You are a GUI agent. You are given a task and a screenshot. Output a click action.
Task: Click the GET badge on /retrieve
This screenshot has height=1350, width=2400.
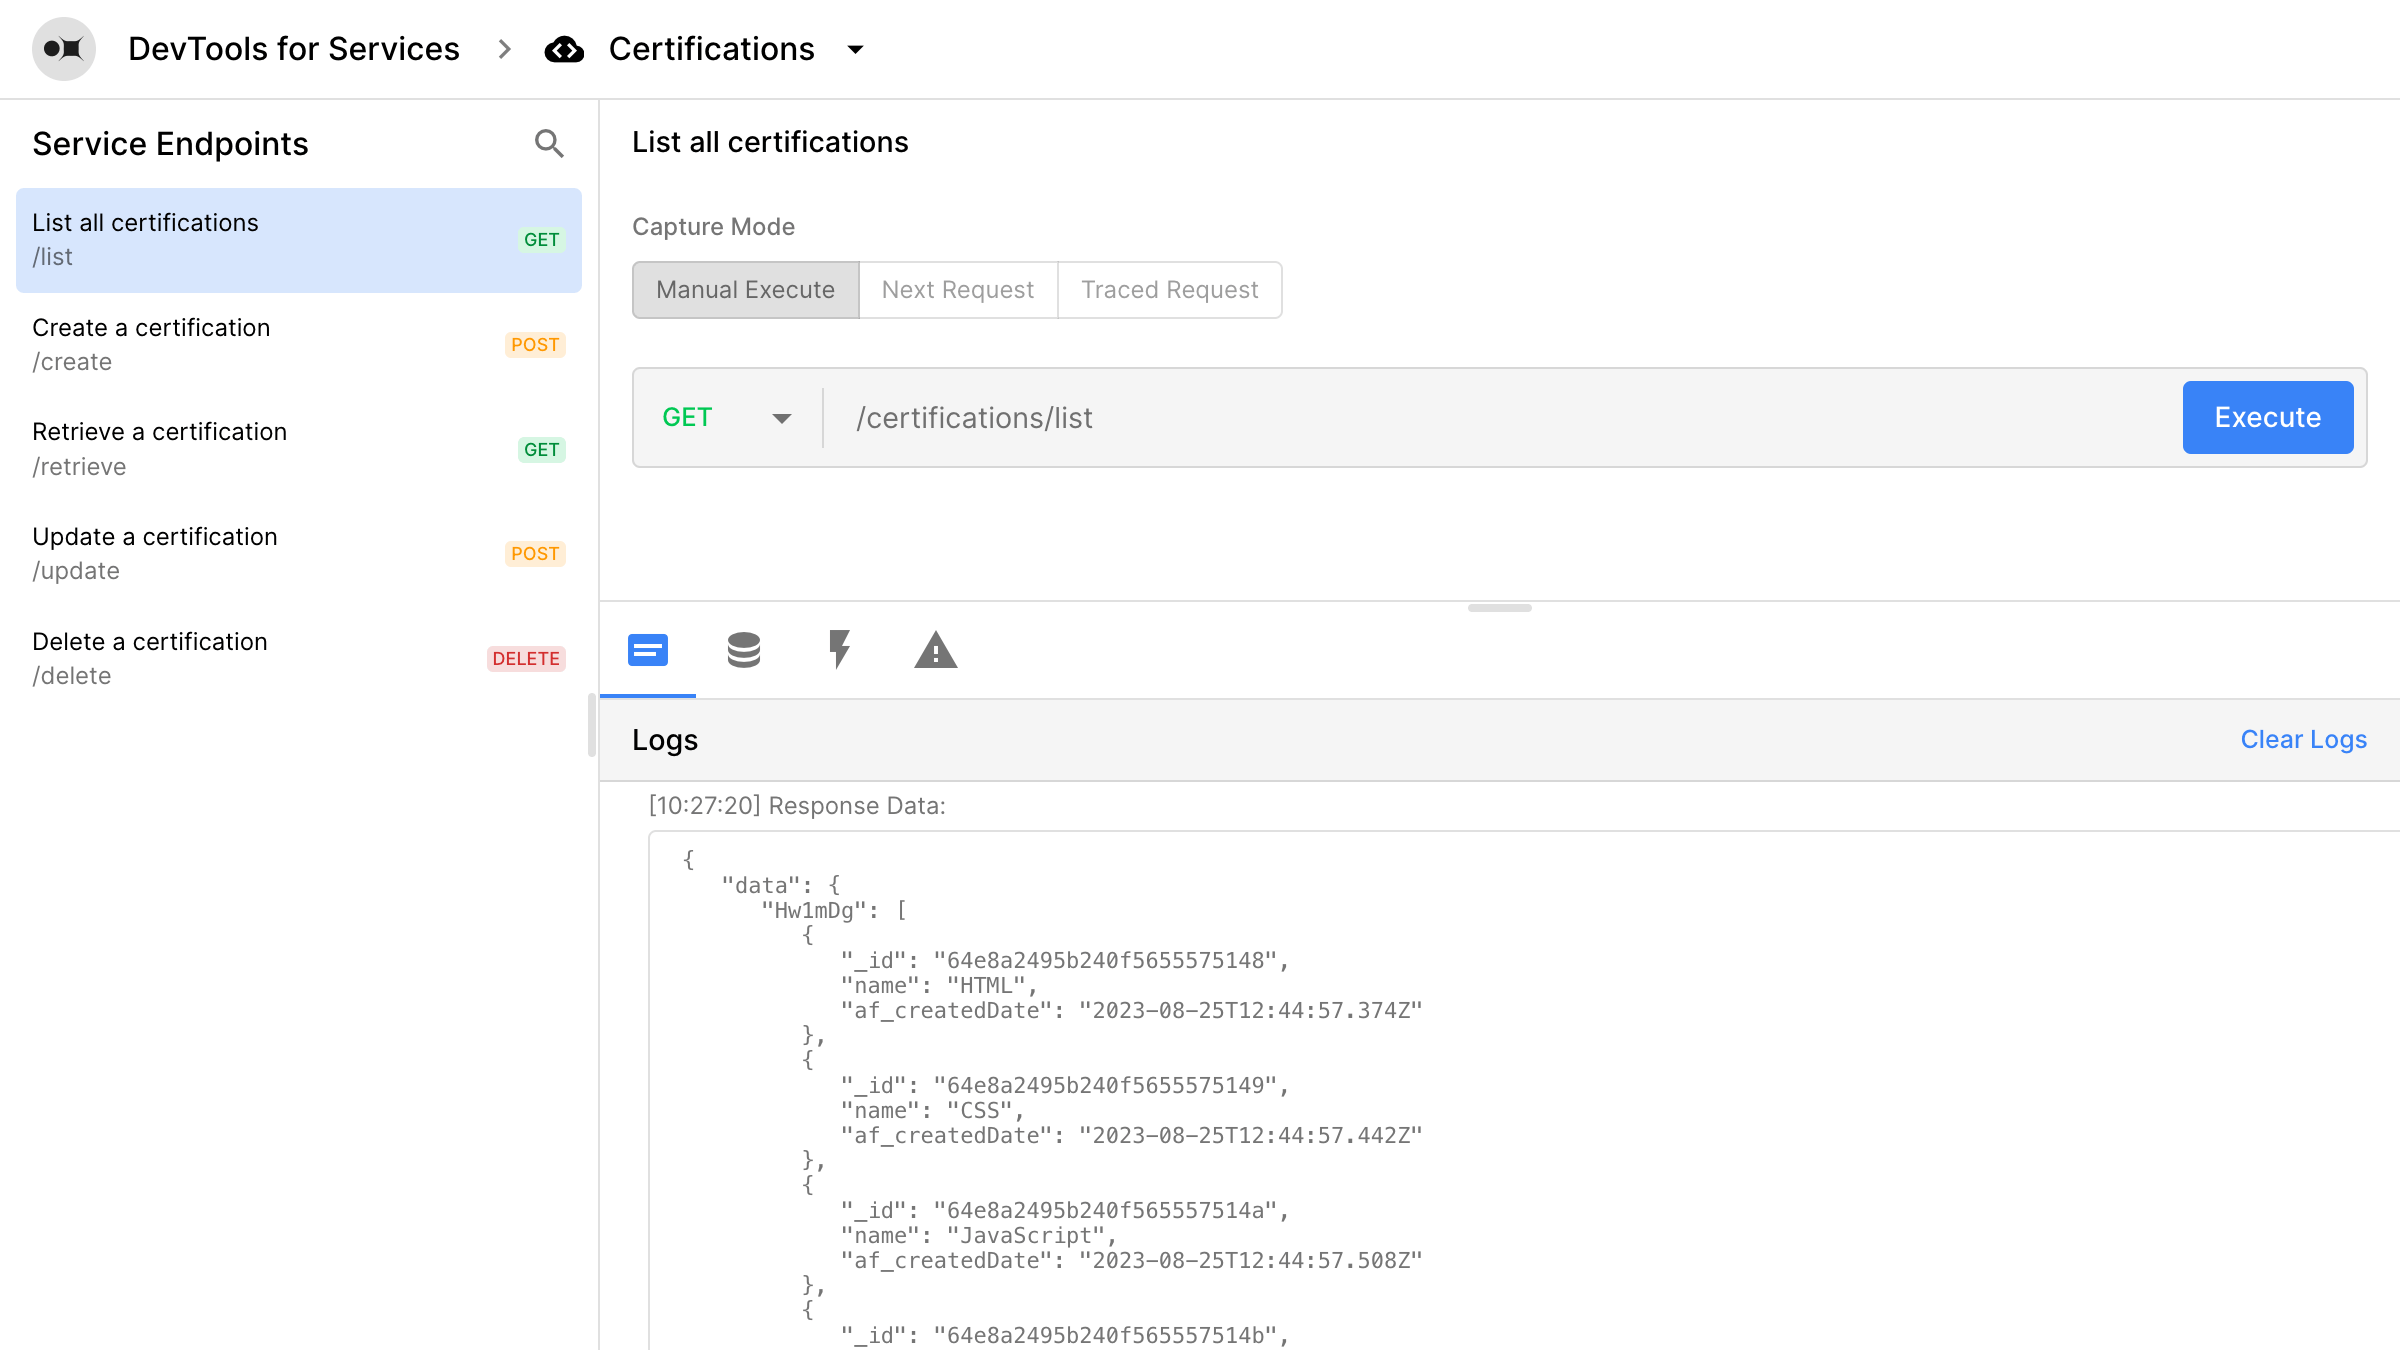pos(542,450)
